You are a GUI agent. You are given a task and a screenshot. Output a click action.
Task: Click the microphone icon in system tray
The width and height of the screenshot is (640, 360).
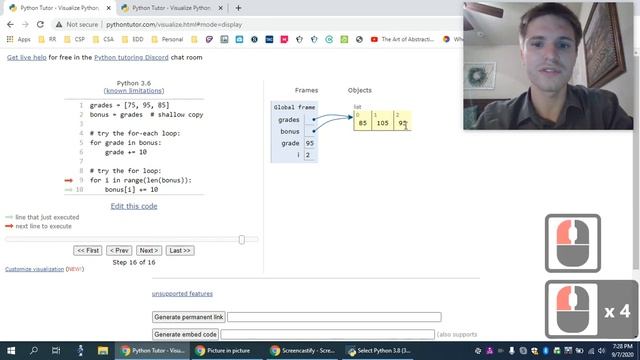pos(511,351)
